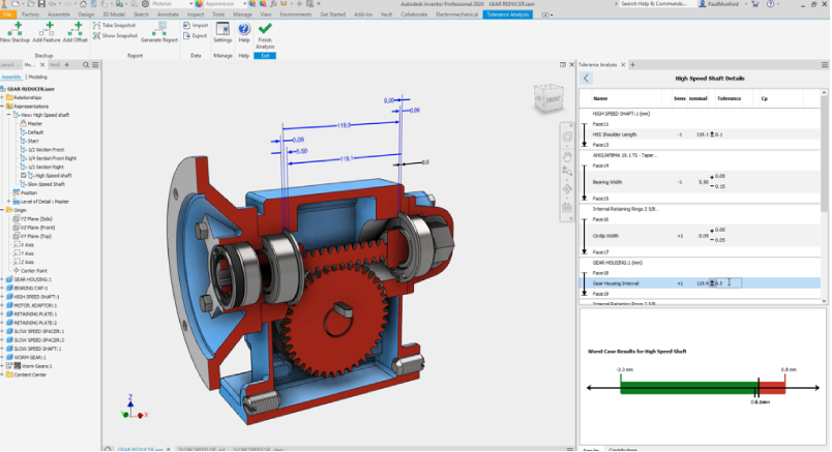832x452 pixels.
Task: Import tolerance analysis data
Action: click(x=196, y=25)
